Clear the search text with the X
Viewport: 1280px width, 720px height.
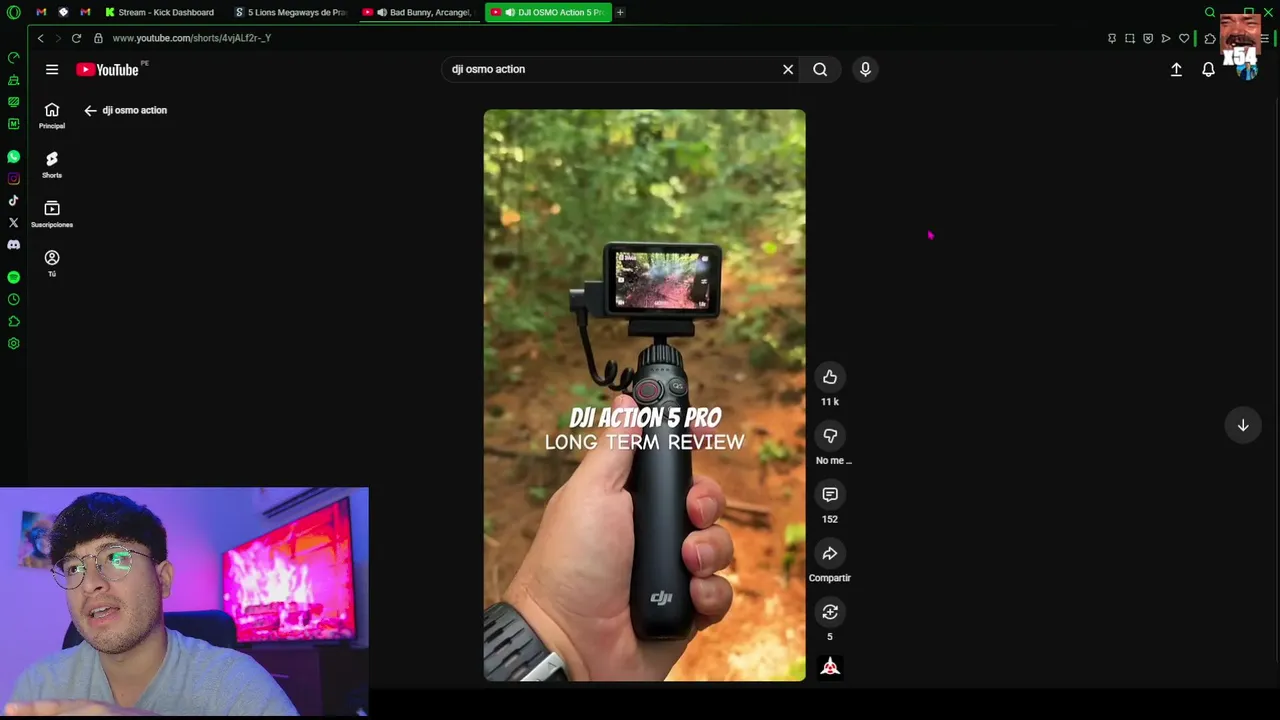pos(788,69)
